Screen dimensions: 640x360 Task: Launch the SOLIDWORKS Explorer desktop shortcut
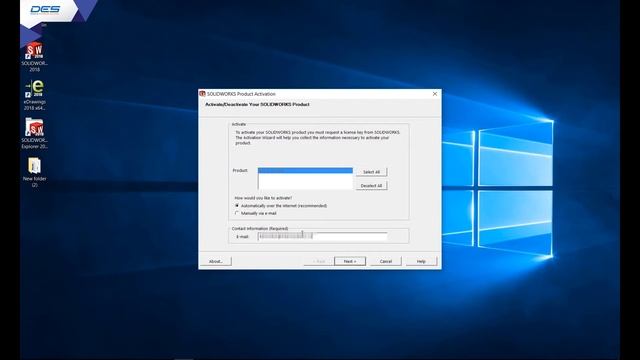pos(34,133)
